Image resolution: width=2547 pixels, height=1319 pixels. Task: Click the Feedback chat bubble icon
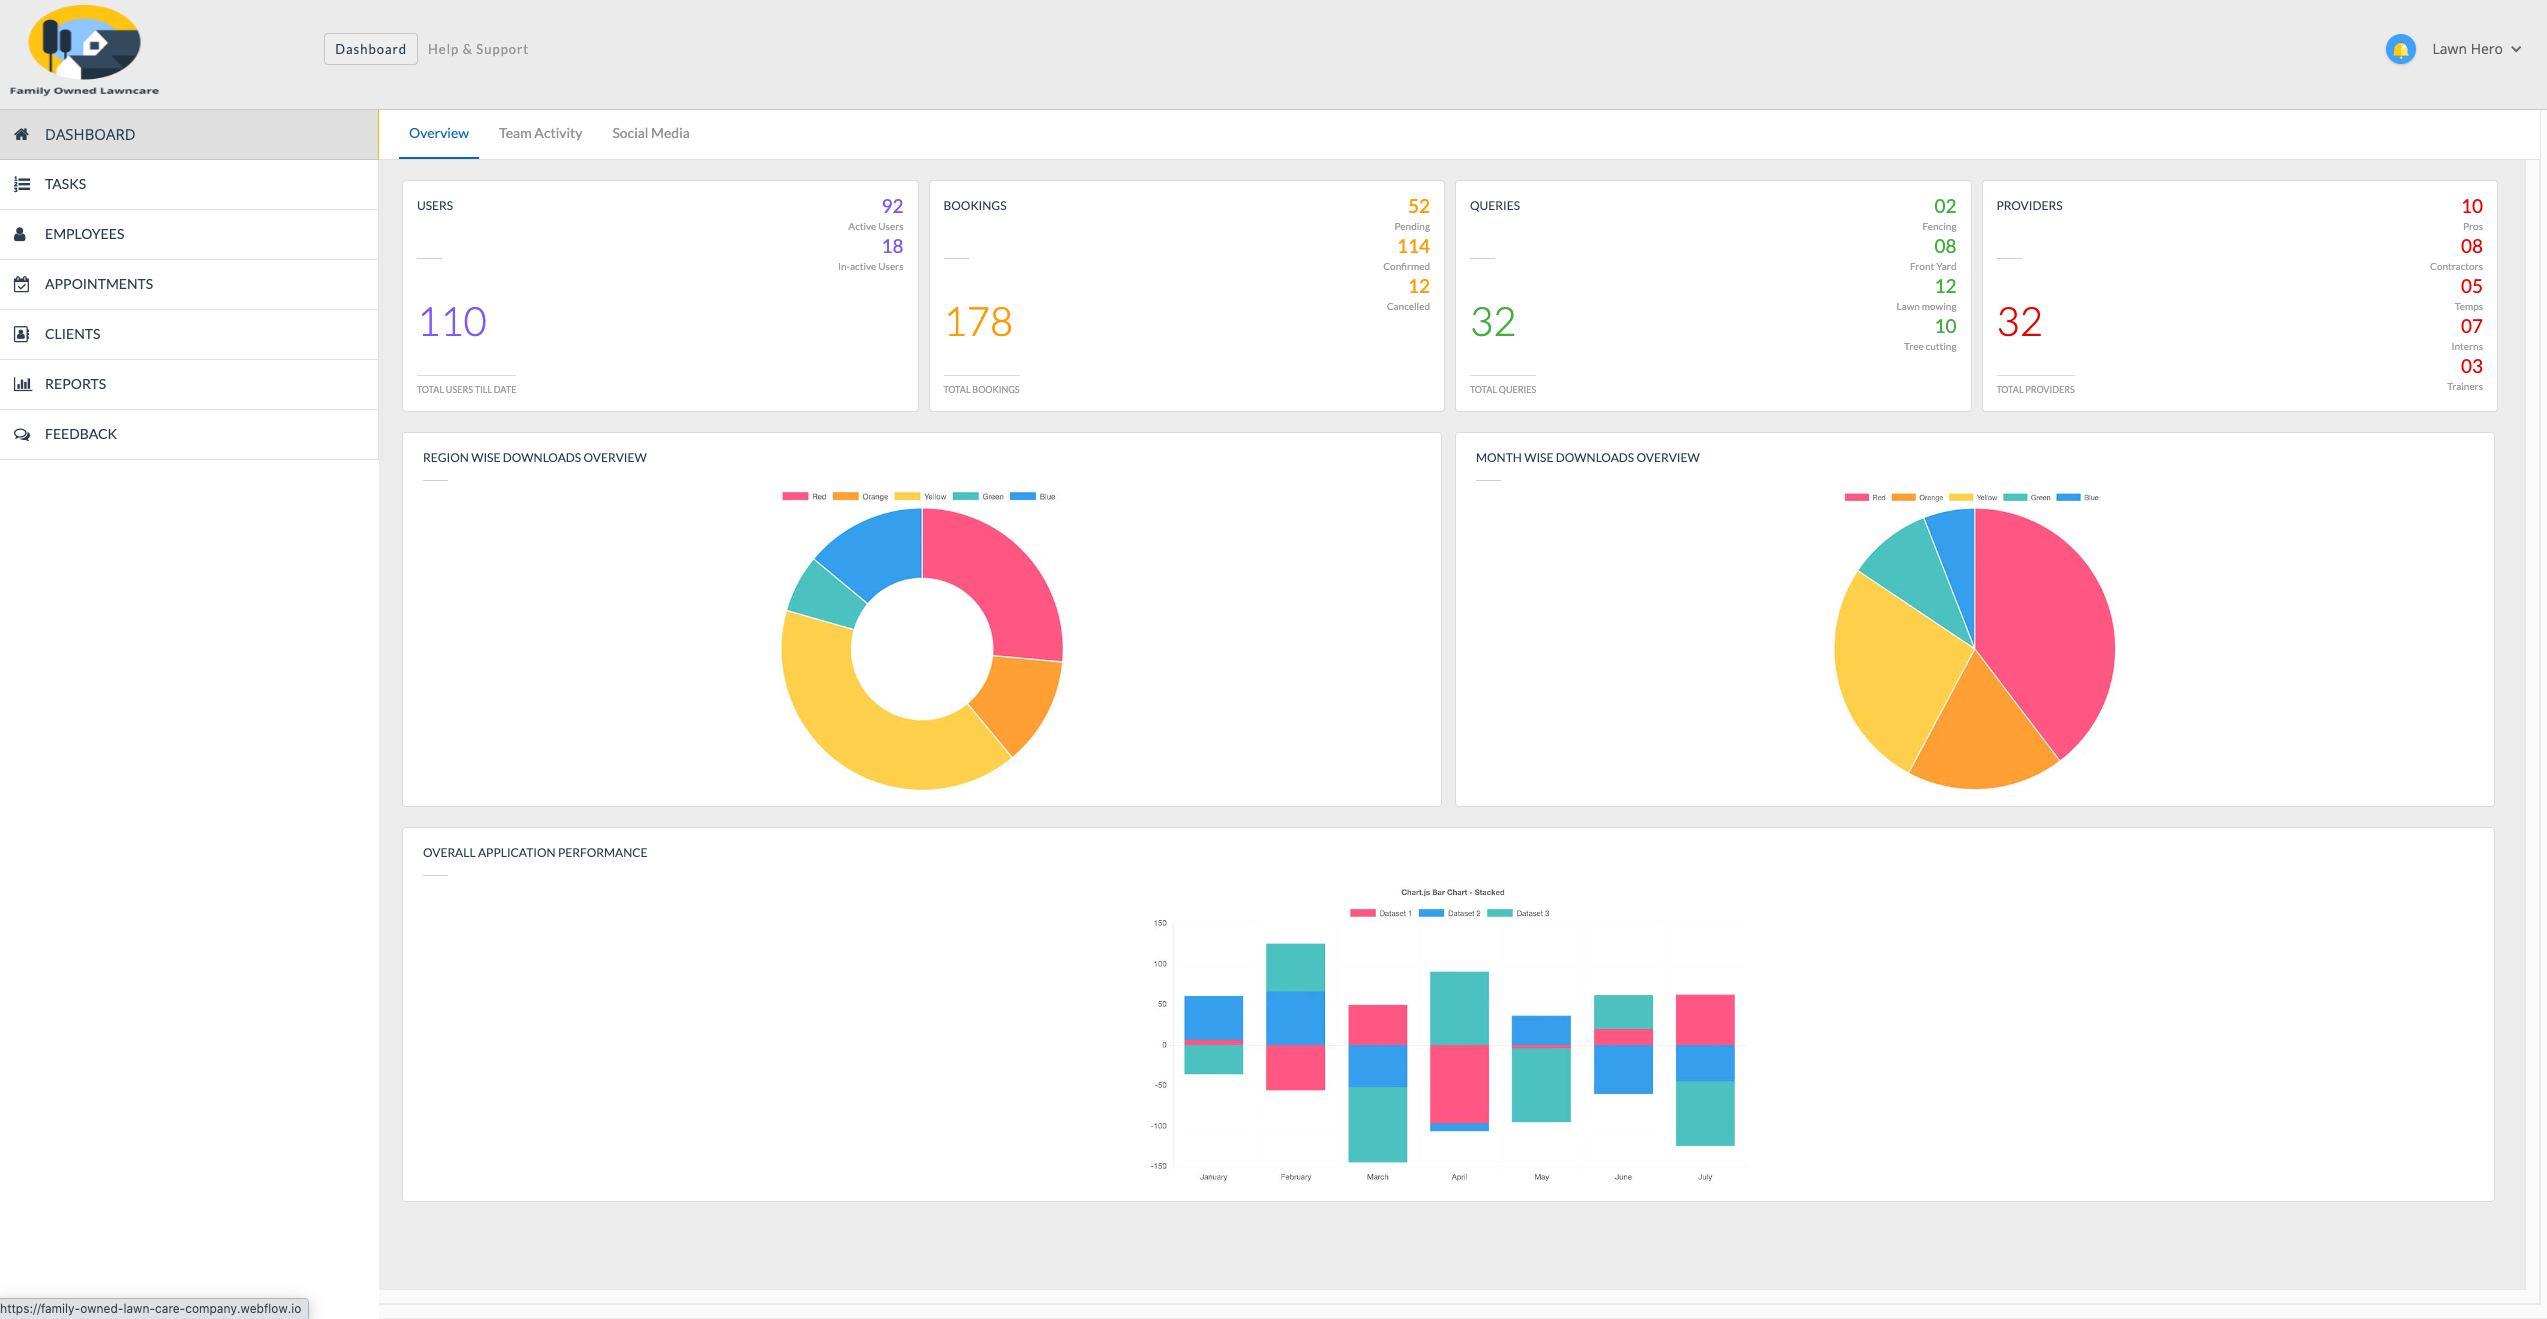pos(21,434)
